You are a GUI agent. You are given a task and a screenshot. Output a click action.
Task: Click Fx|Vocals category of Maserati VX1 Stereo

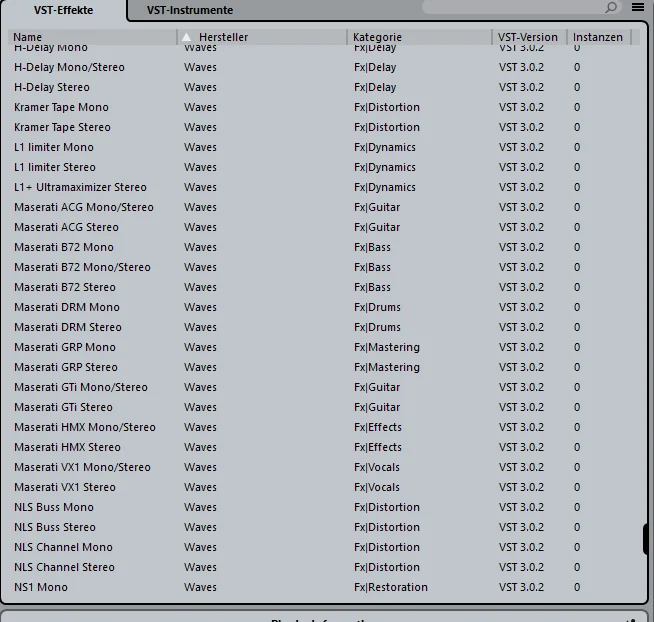(x=377, y=487)
